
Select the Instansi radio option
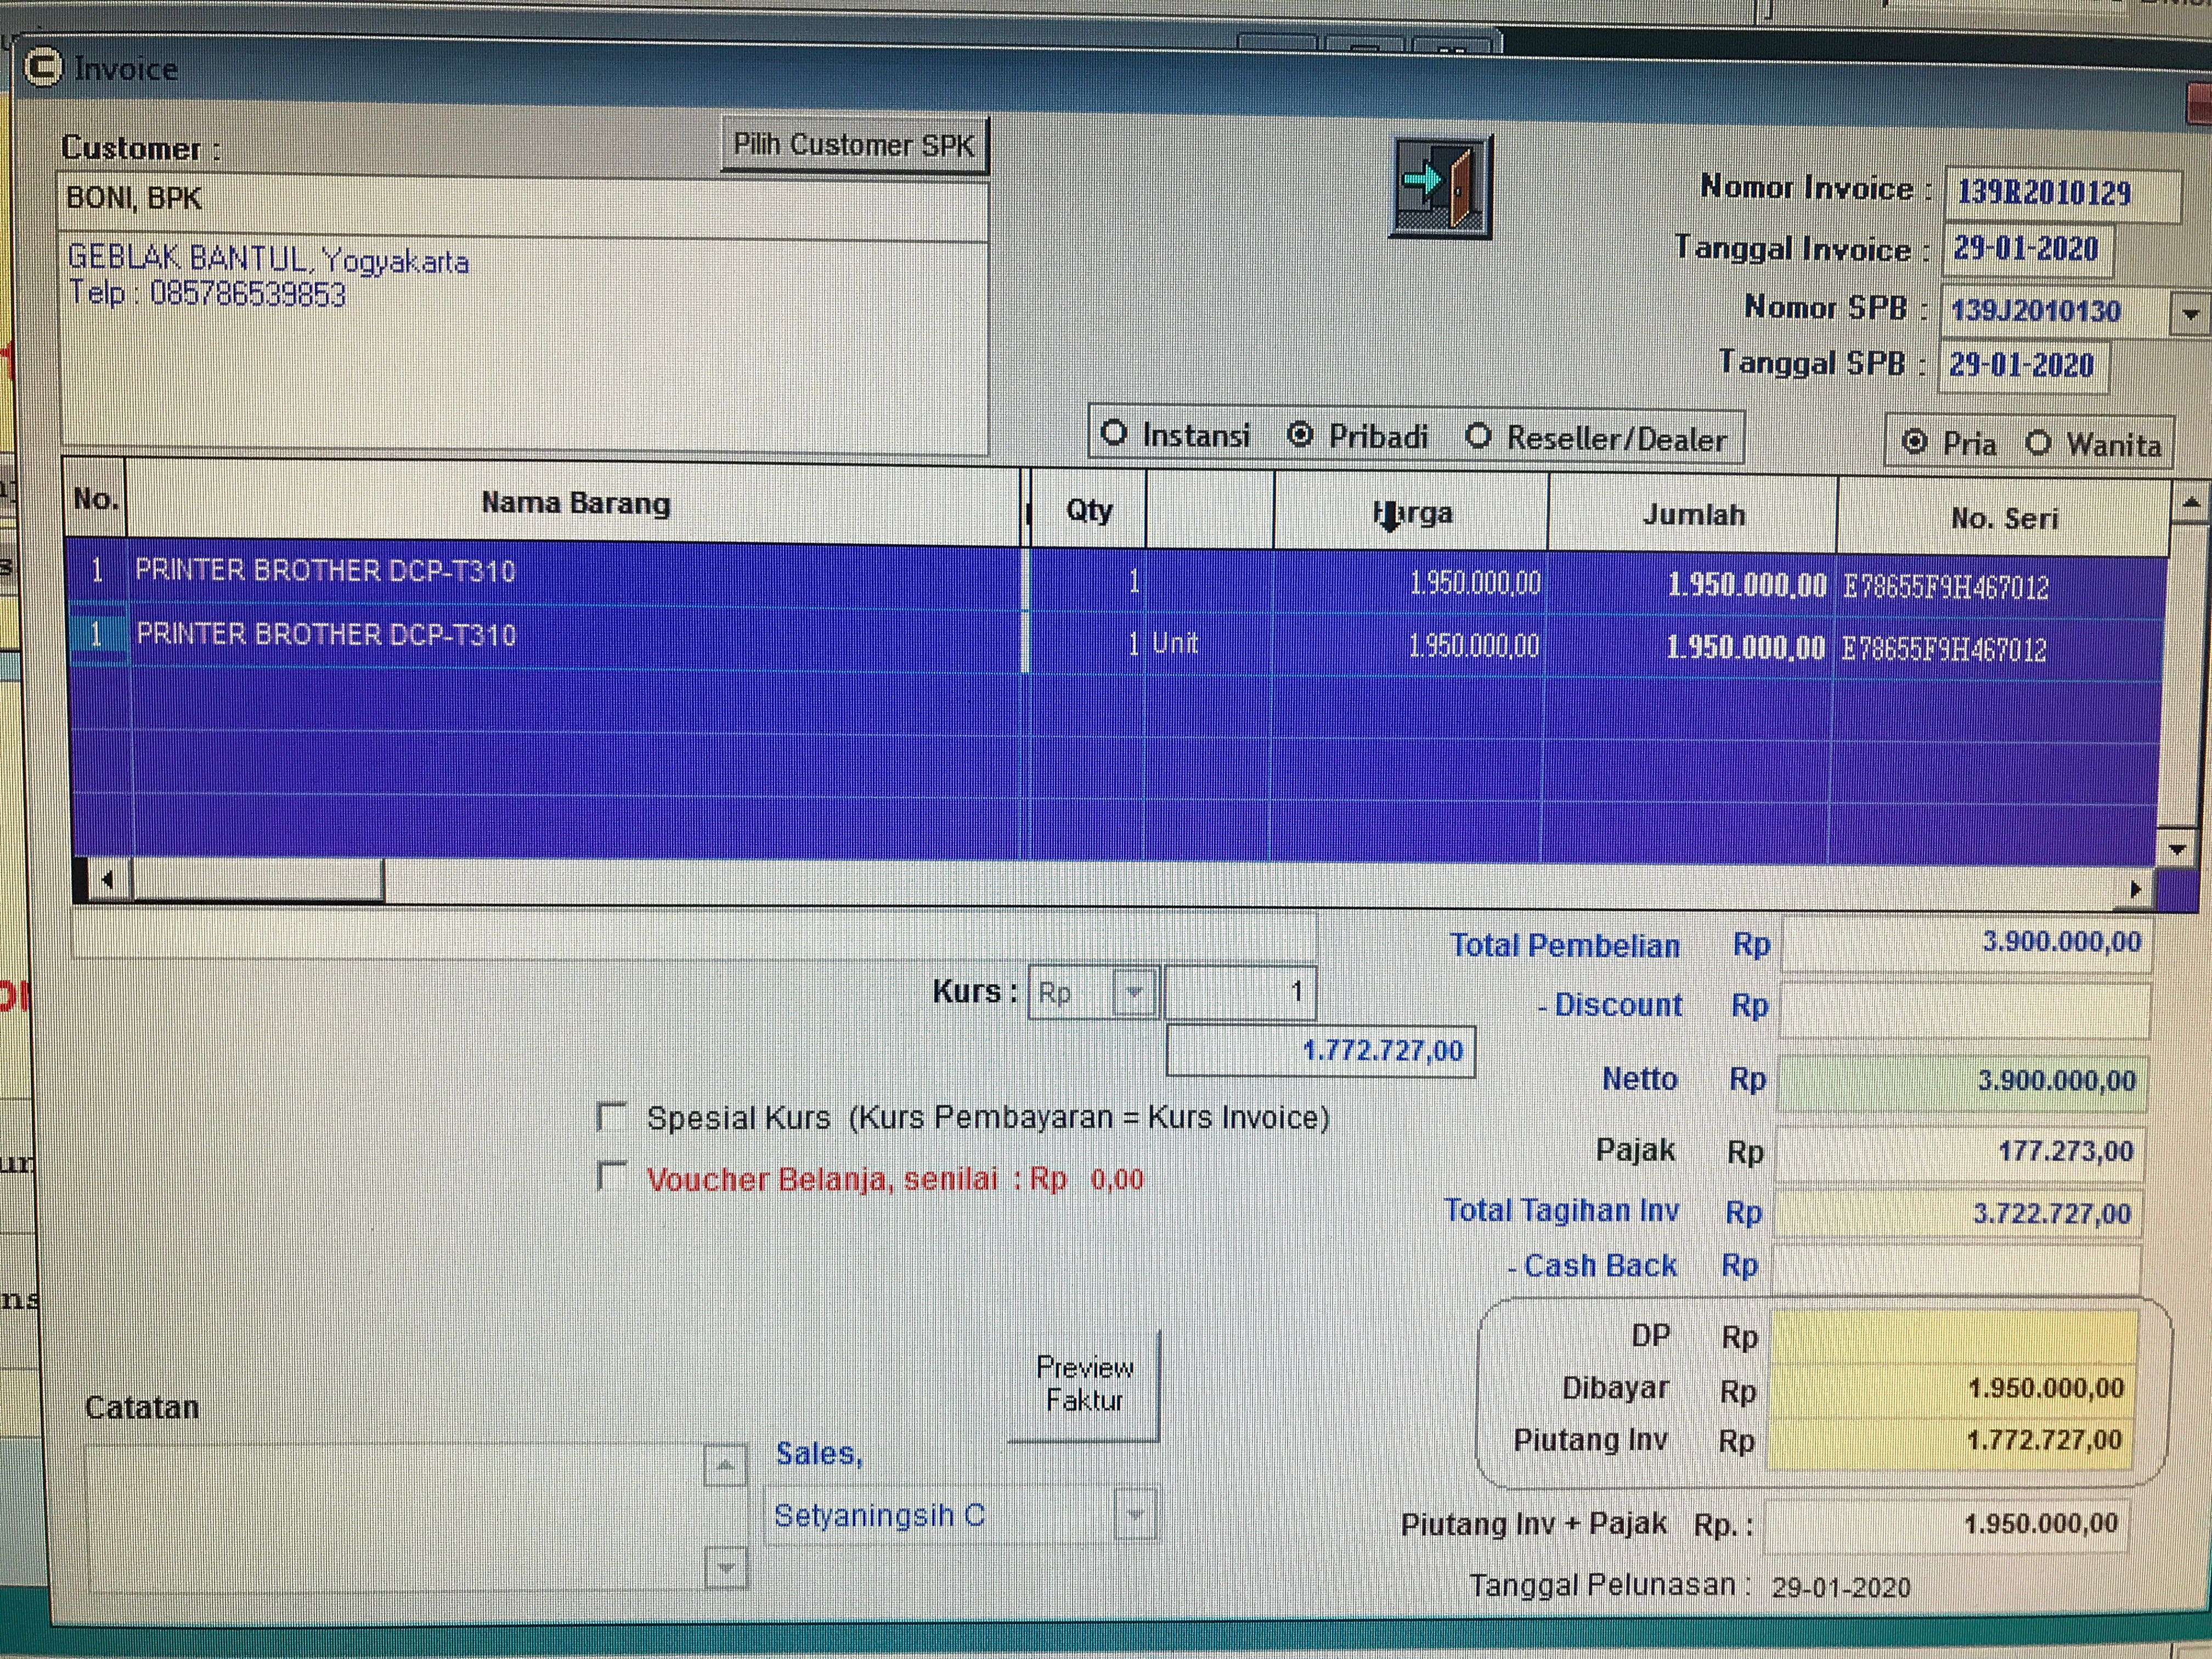(1114, 434)
